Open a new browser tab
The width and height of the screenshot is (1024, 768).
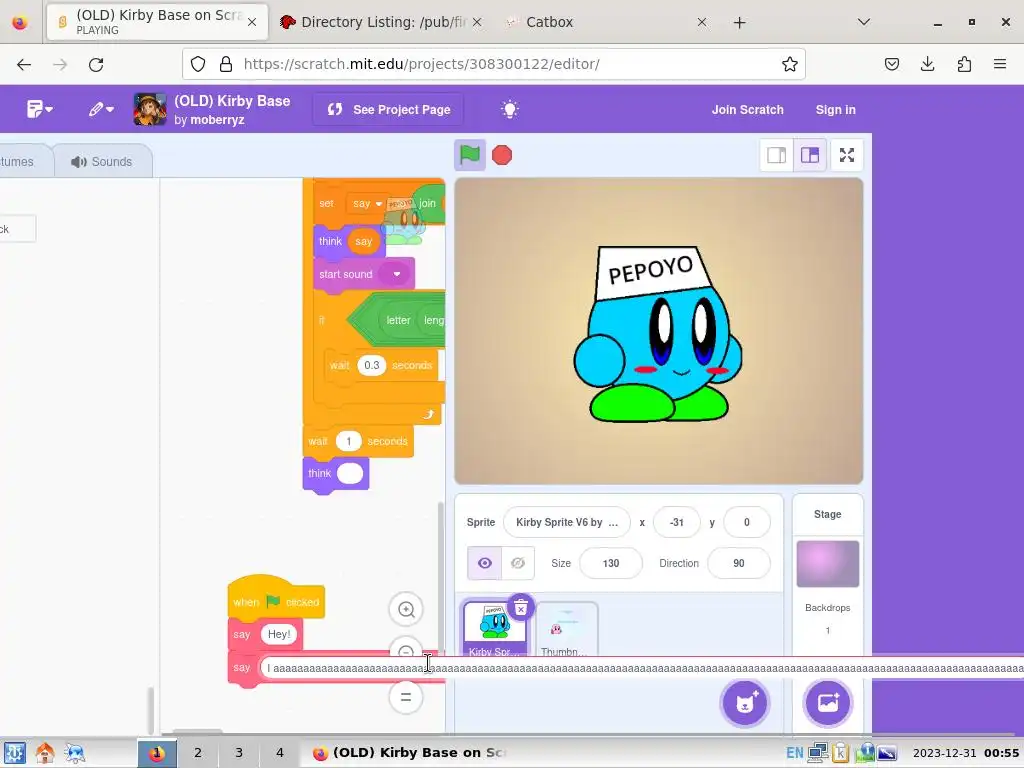(x=739, y=23)
